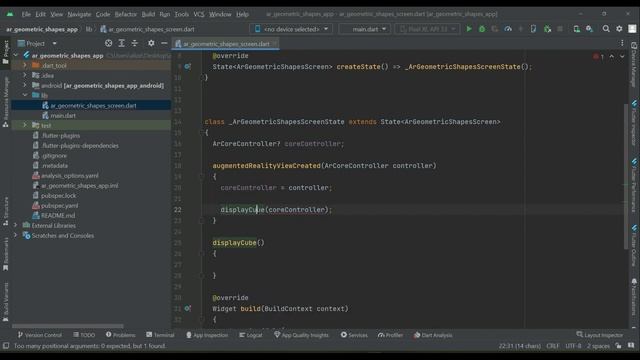Expand External Libraries node

16,225
